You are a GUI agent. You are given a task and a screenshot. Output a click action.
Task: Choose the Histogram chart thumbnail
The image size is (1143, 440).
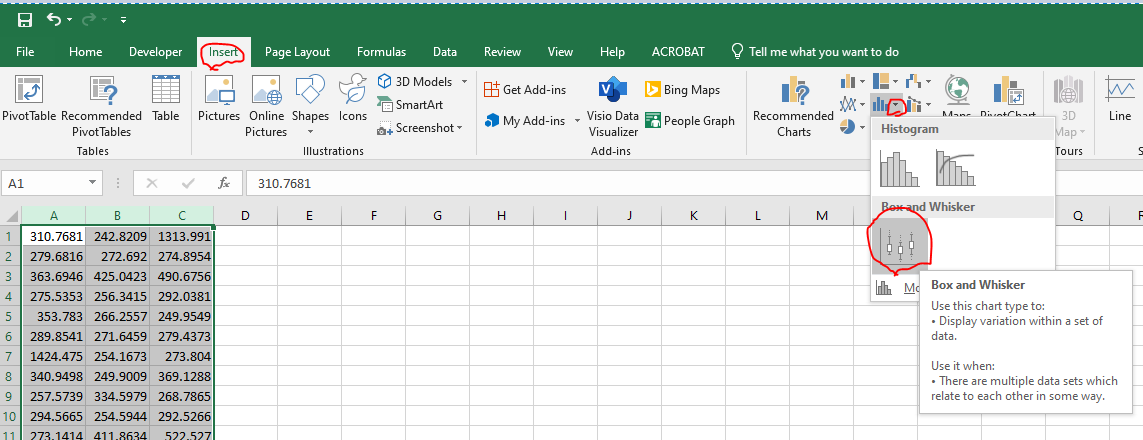(899, 168)
